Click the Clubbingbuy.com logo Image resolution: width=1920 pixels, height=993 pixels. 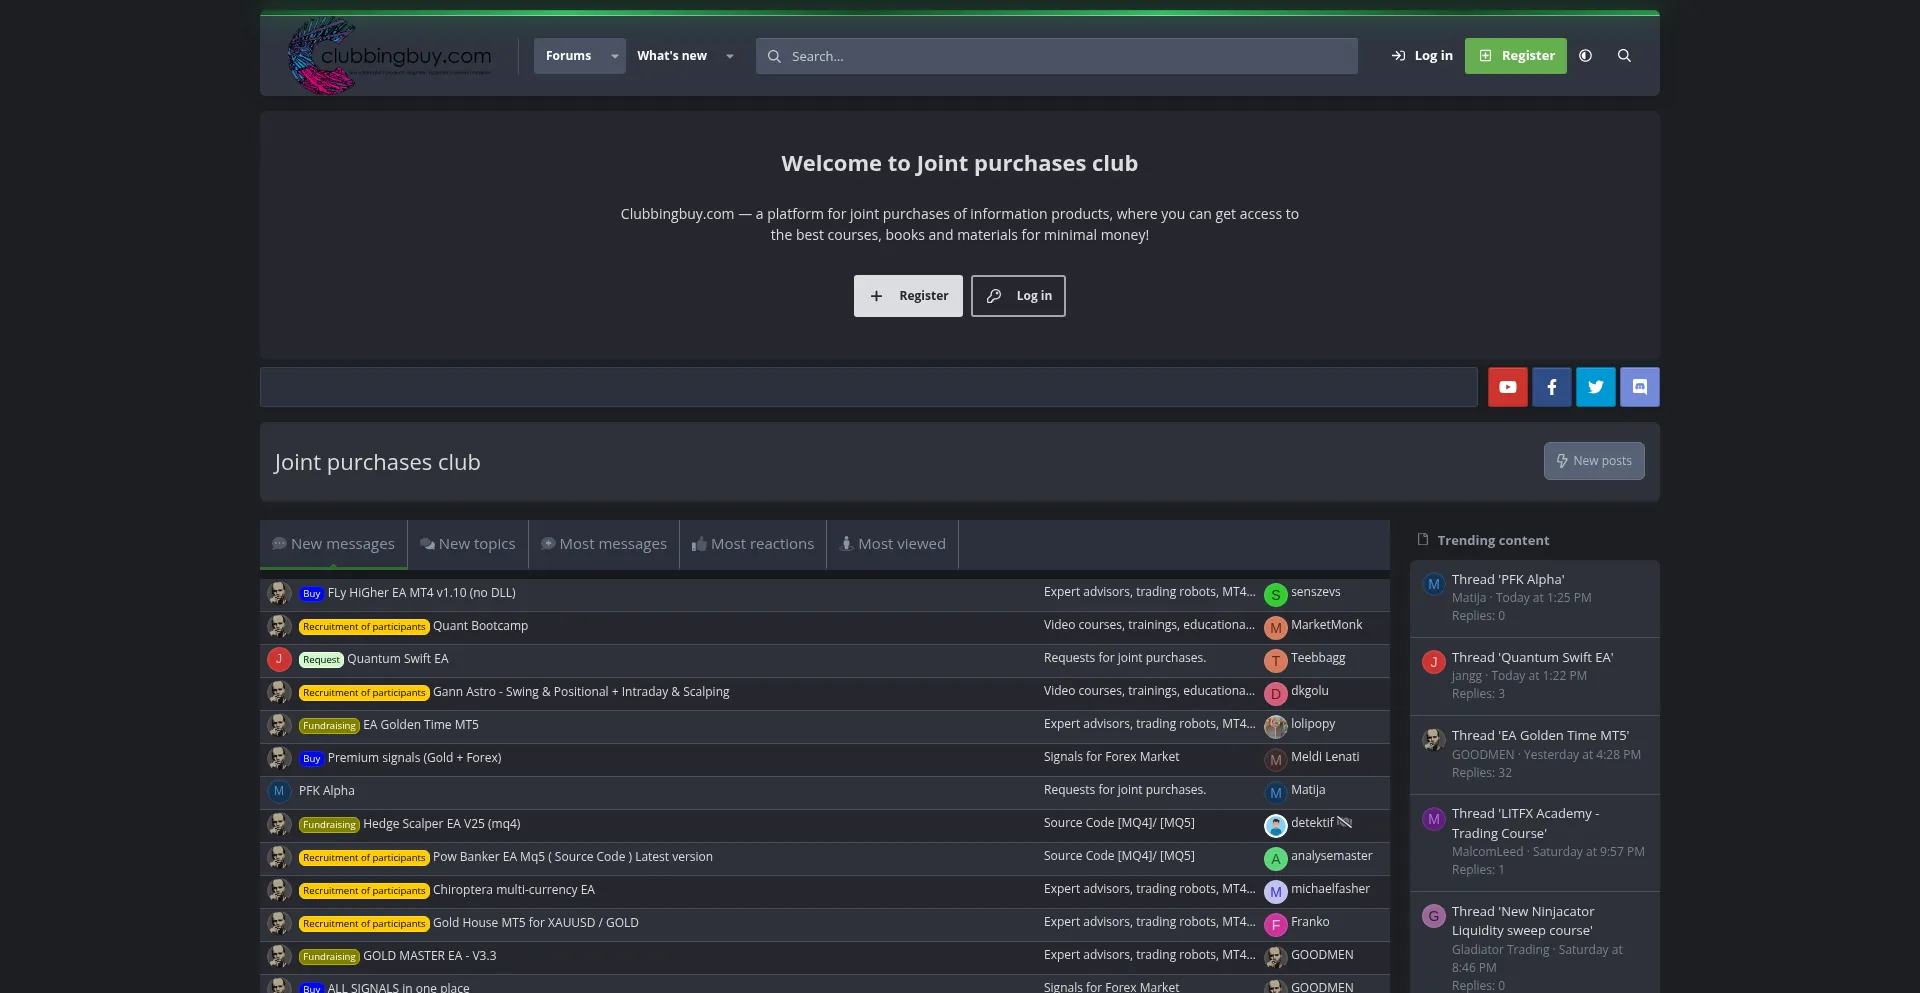[x=390, y=56]
